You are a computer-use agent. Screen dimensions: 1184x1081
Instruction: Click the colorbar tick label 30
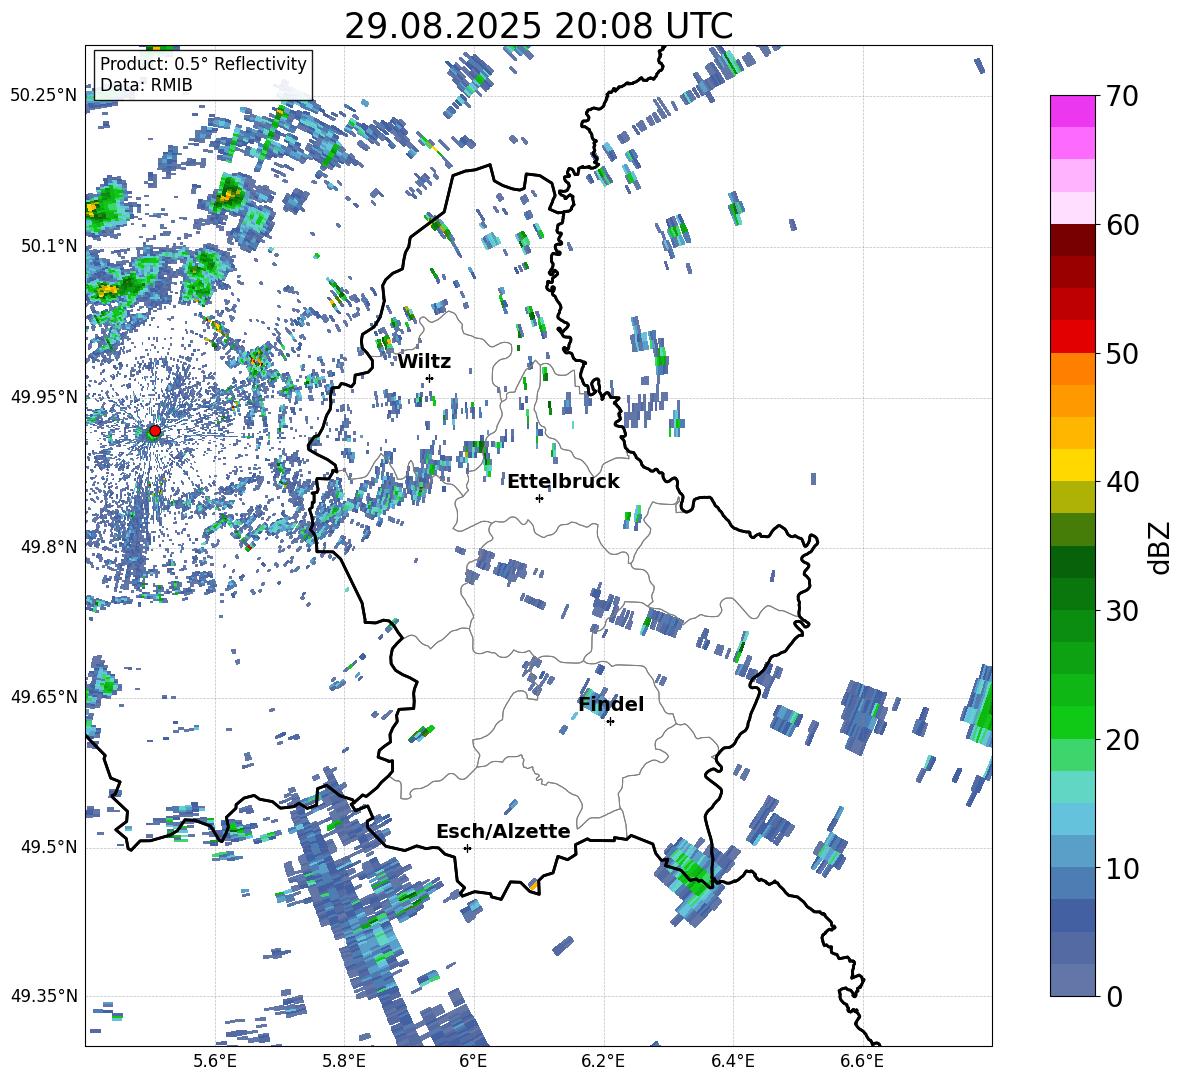click(x=1122, y=611)
